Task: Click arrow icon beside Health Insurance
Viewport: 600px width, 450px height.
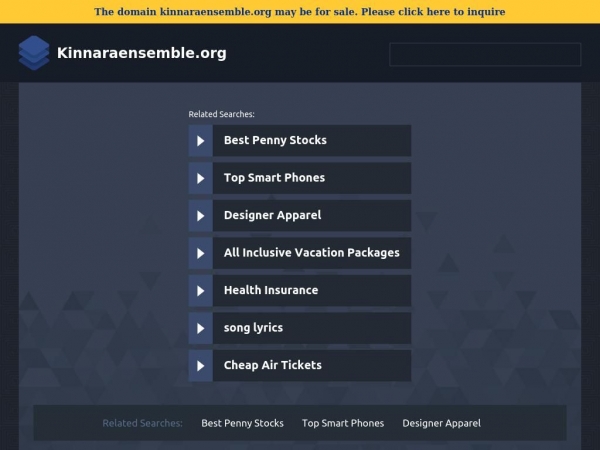Action: 201,291
